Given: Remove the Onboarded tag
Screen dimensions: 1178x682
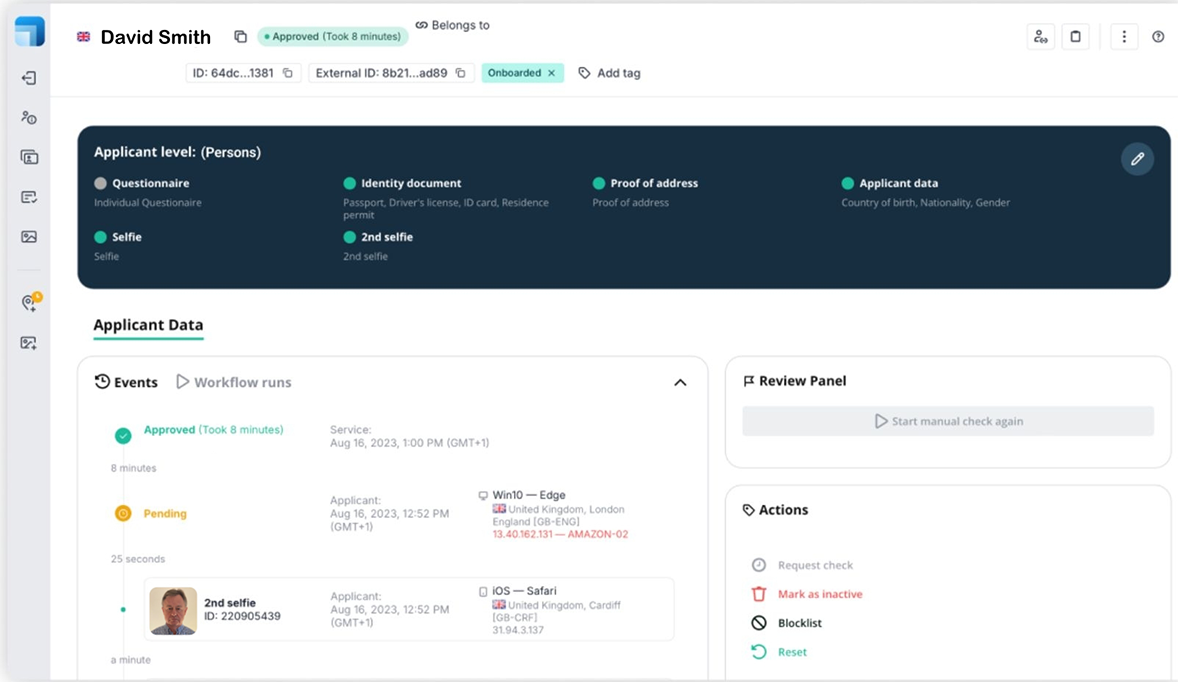Looking at the screenshot, I should click(x=551, y=73).
